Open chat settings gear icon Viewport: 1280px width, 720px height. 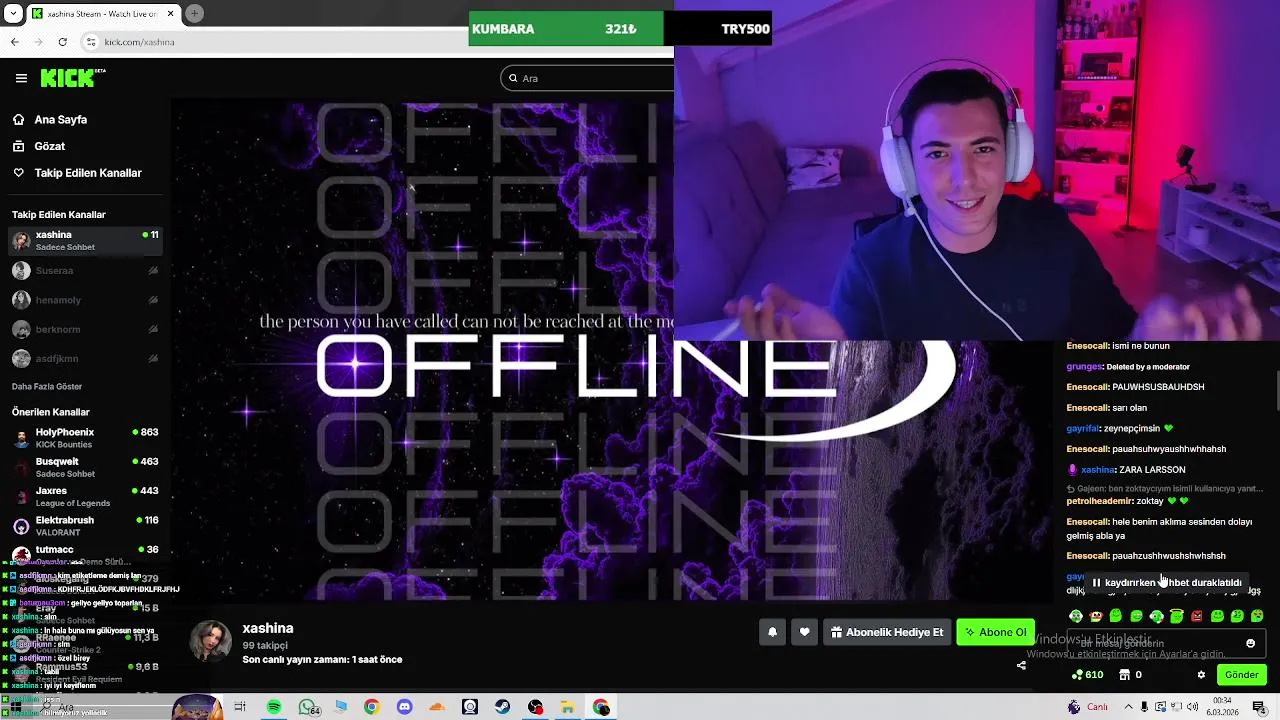click(x=1201, y=675)
